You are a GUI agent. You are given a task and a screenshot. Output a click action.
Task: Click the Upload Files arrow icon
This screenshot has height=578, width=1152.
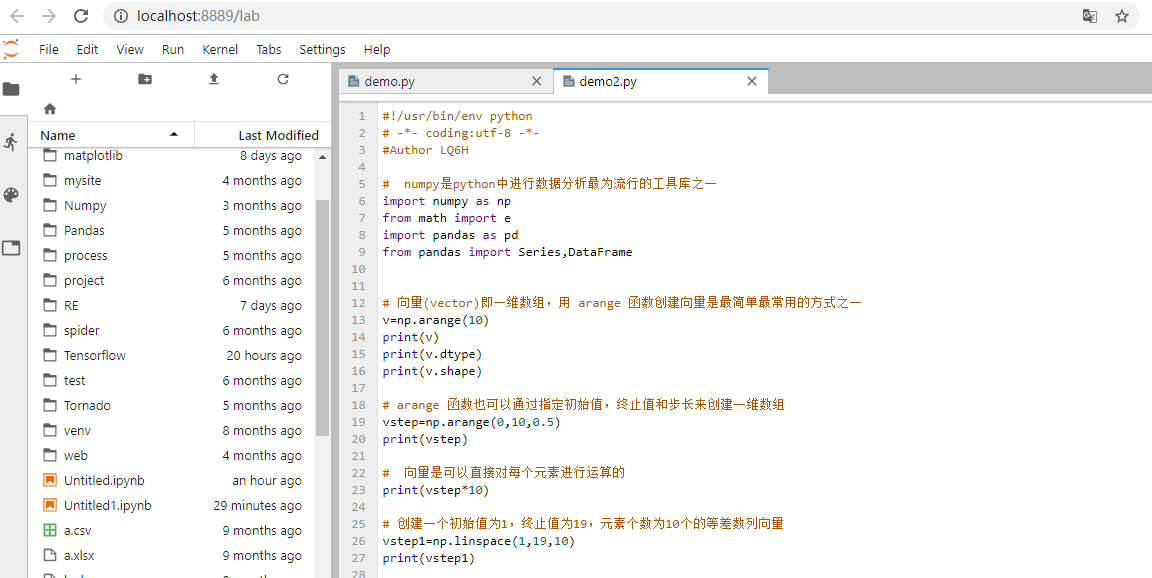click(213, 79)
